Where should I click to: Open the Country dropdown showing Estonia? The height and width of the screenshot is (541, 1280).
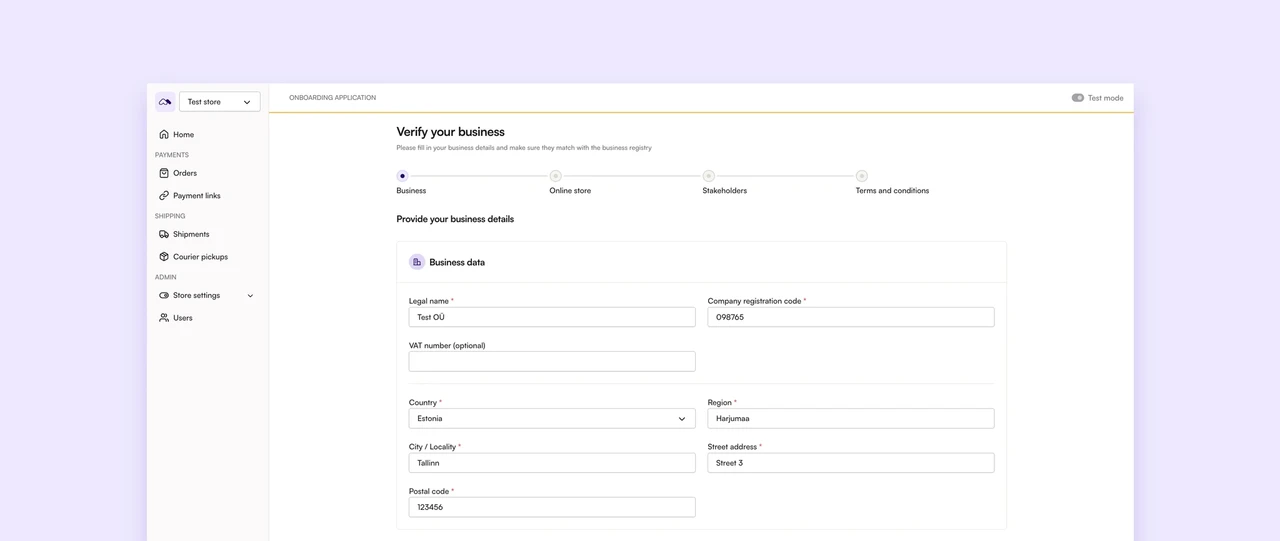[x=552, y=419]
